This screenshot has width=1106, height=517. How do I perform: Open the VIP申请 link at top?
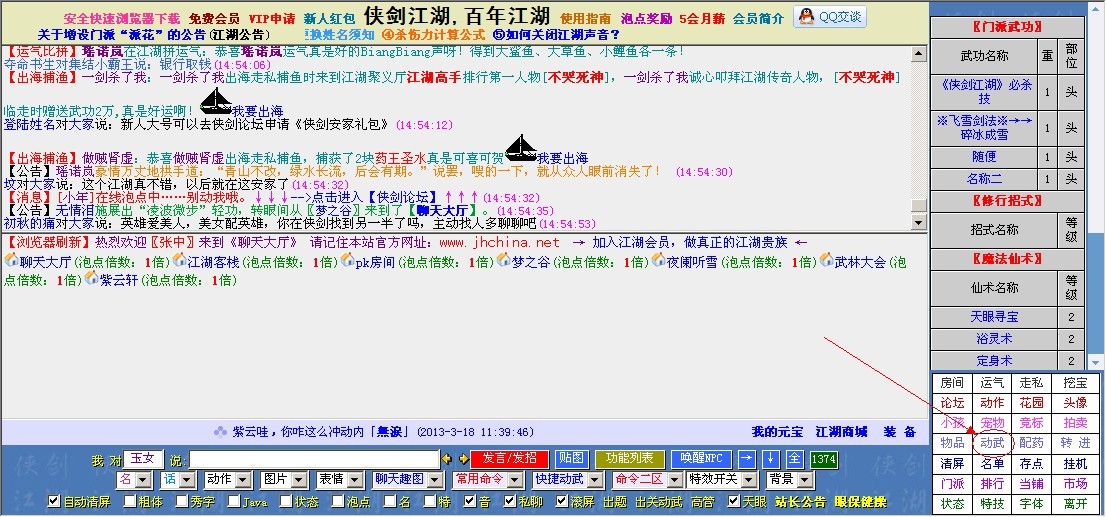click(x=272, y=19)
